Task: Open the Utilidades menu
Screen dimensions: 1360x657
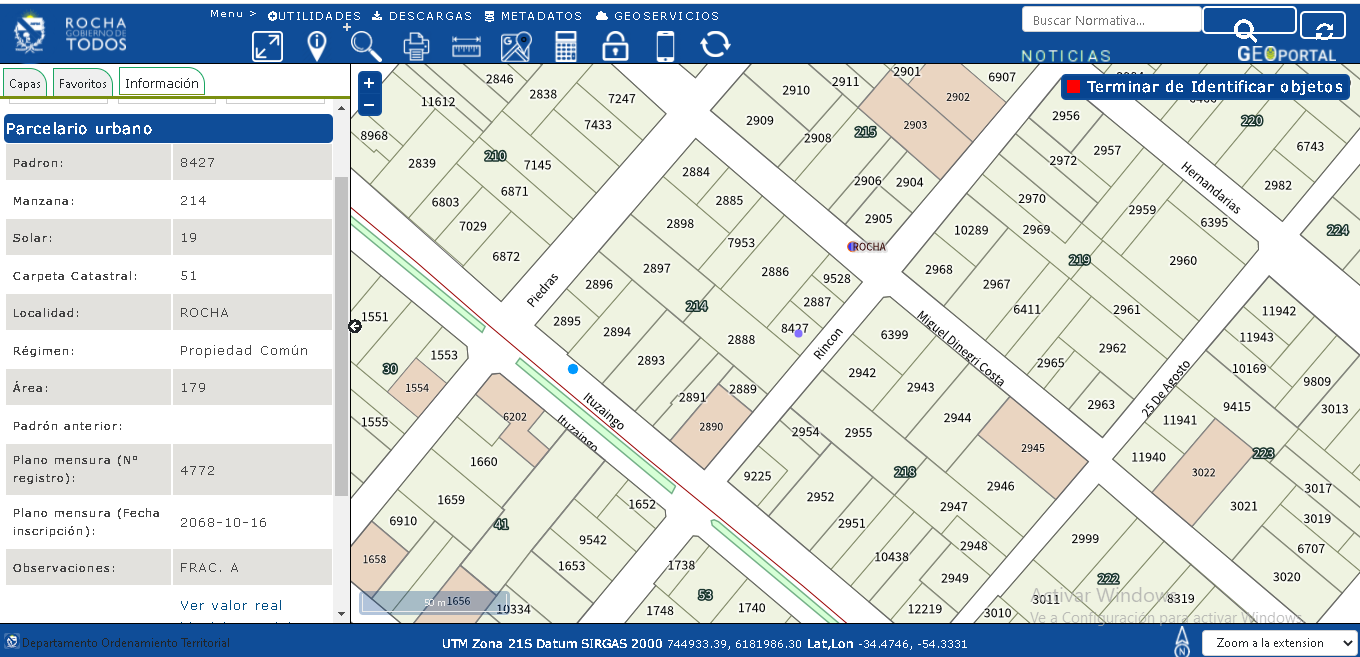Action: (x=315, y=16)
